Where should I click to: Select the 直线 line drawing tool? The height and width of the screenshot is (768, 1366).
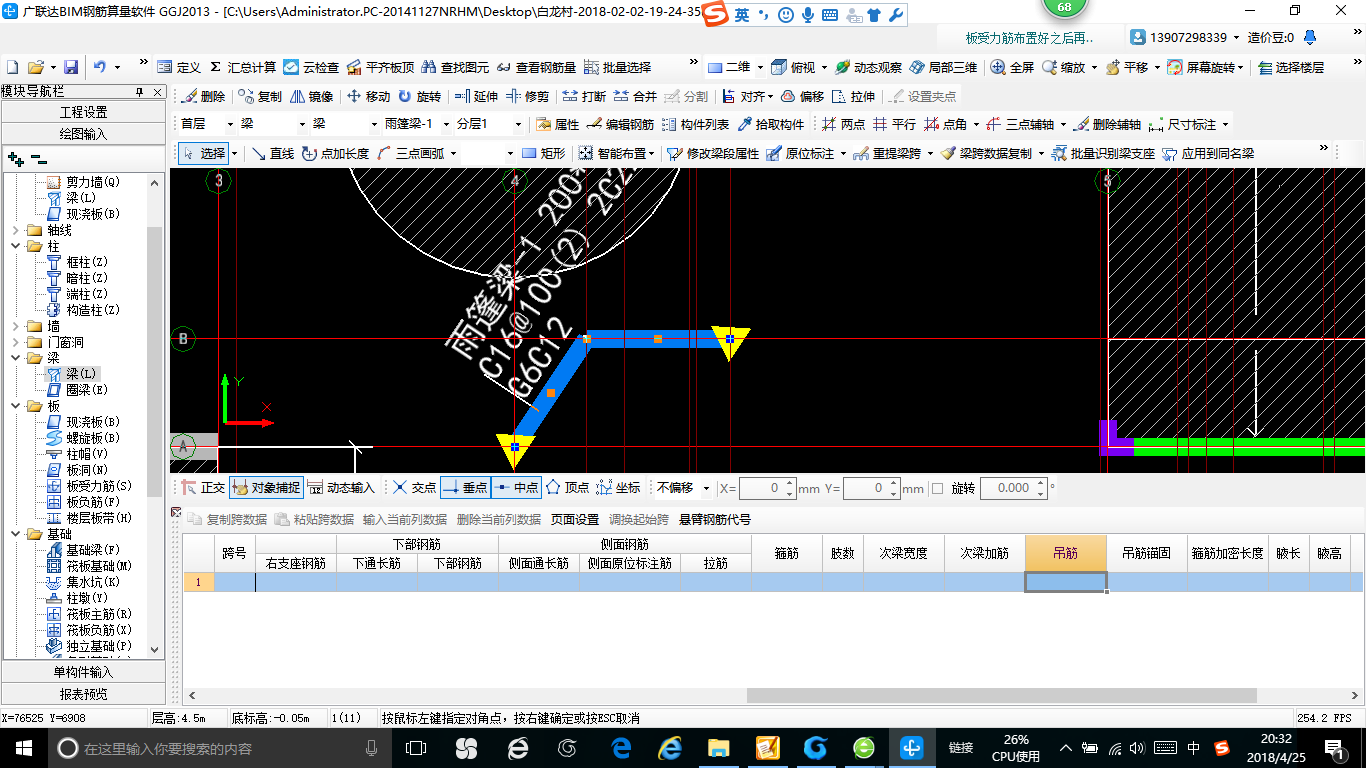(x=272, y=153)
